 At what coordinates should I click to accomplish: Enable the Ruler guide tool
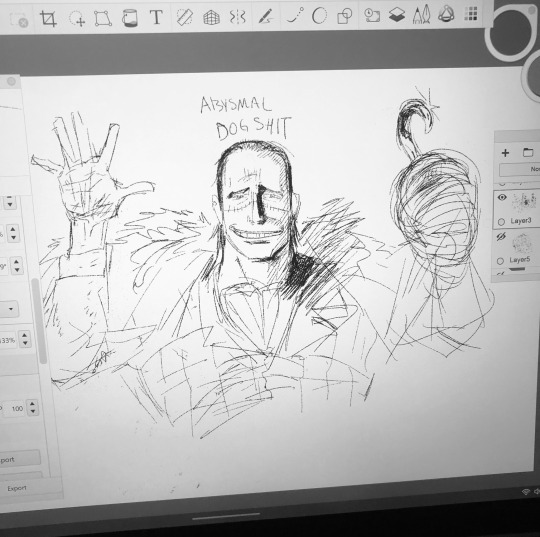185,17
